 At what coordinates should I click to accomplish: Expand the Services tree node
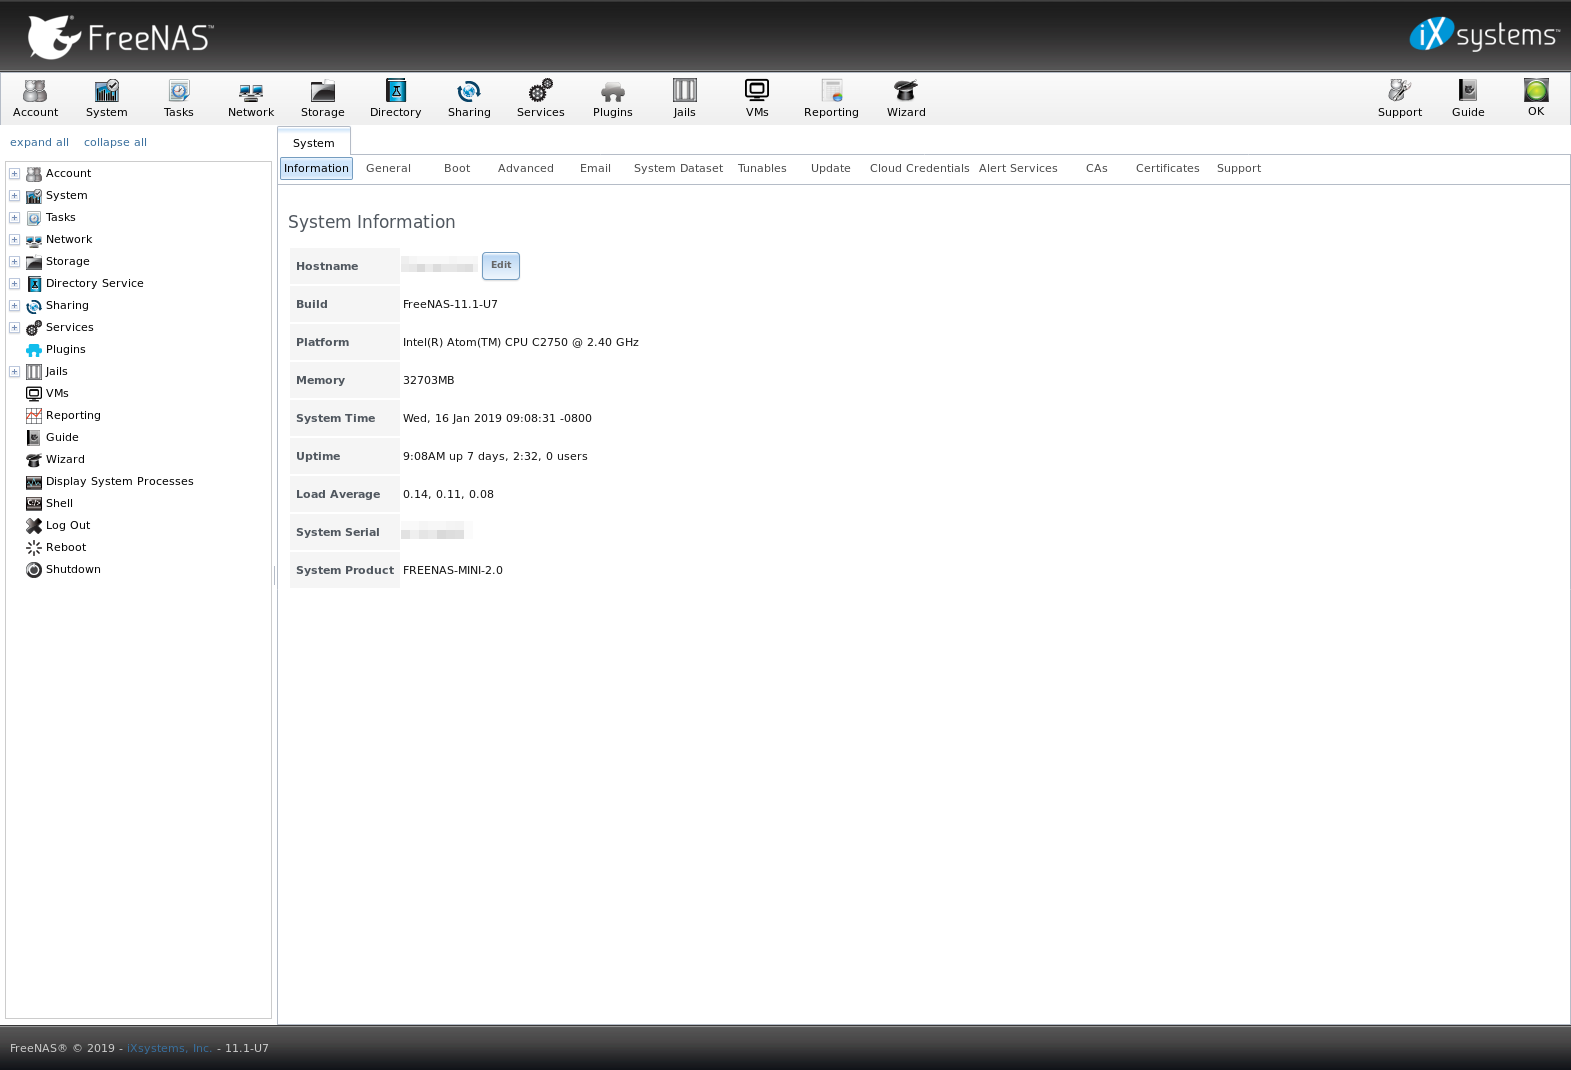point(15,327)
